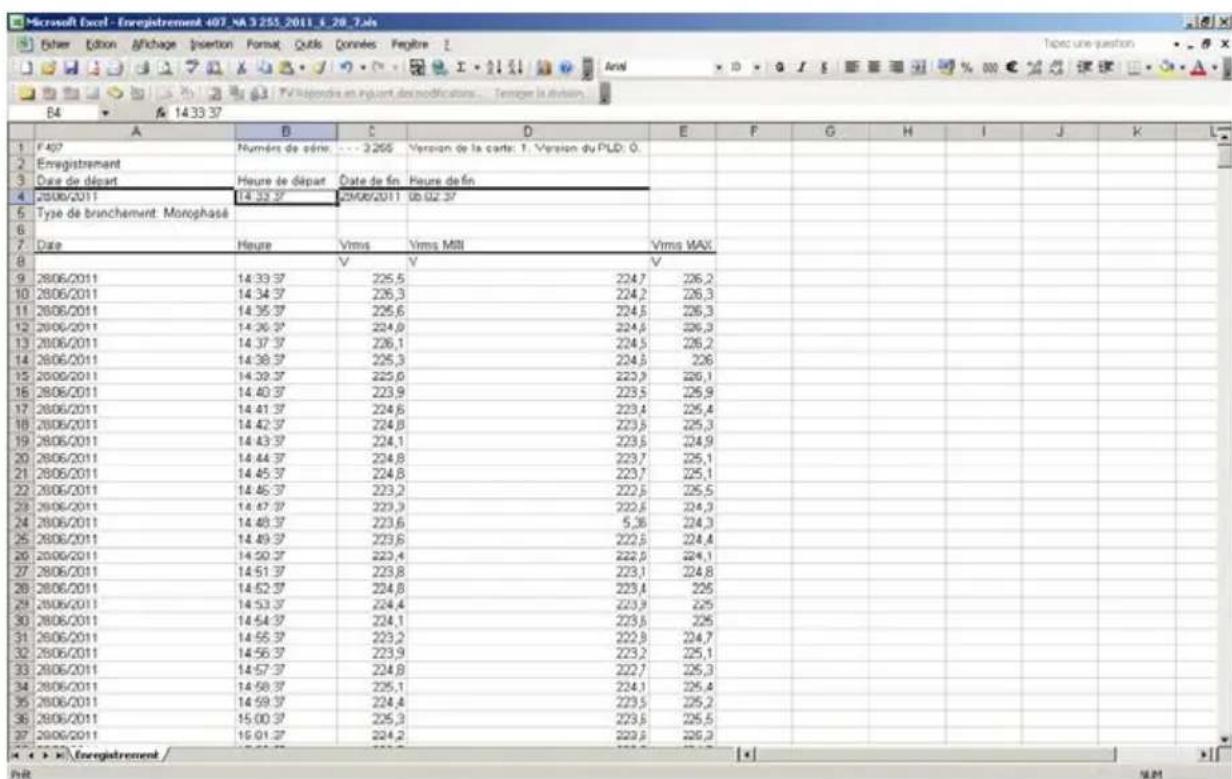Insert an AutoSum formula
Viewport: 1232px width, 779px height.
coord(461,67)
